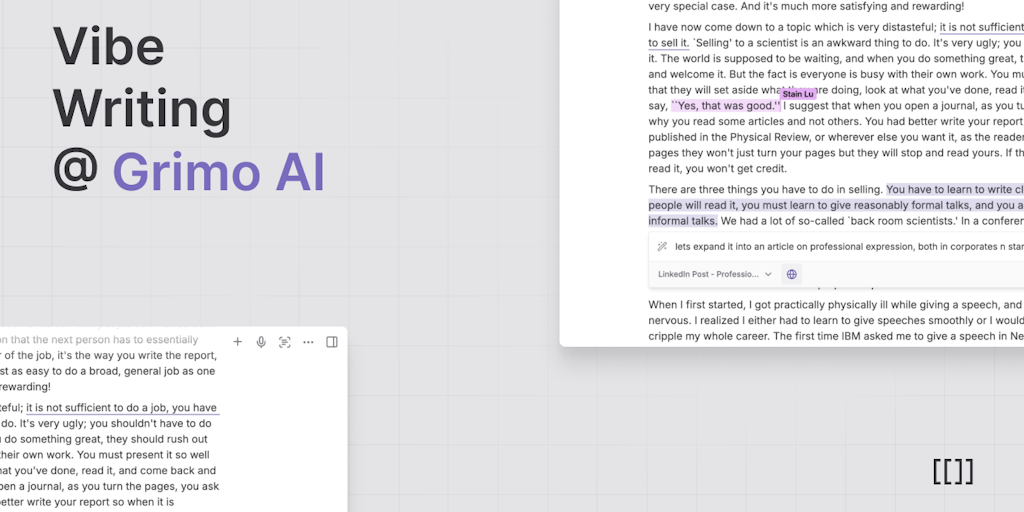Viewport: 1024px width, 512px height.
Task: Click underlined "it is not sufficient" in right document
Action: coord(980,27)
